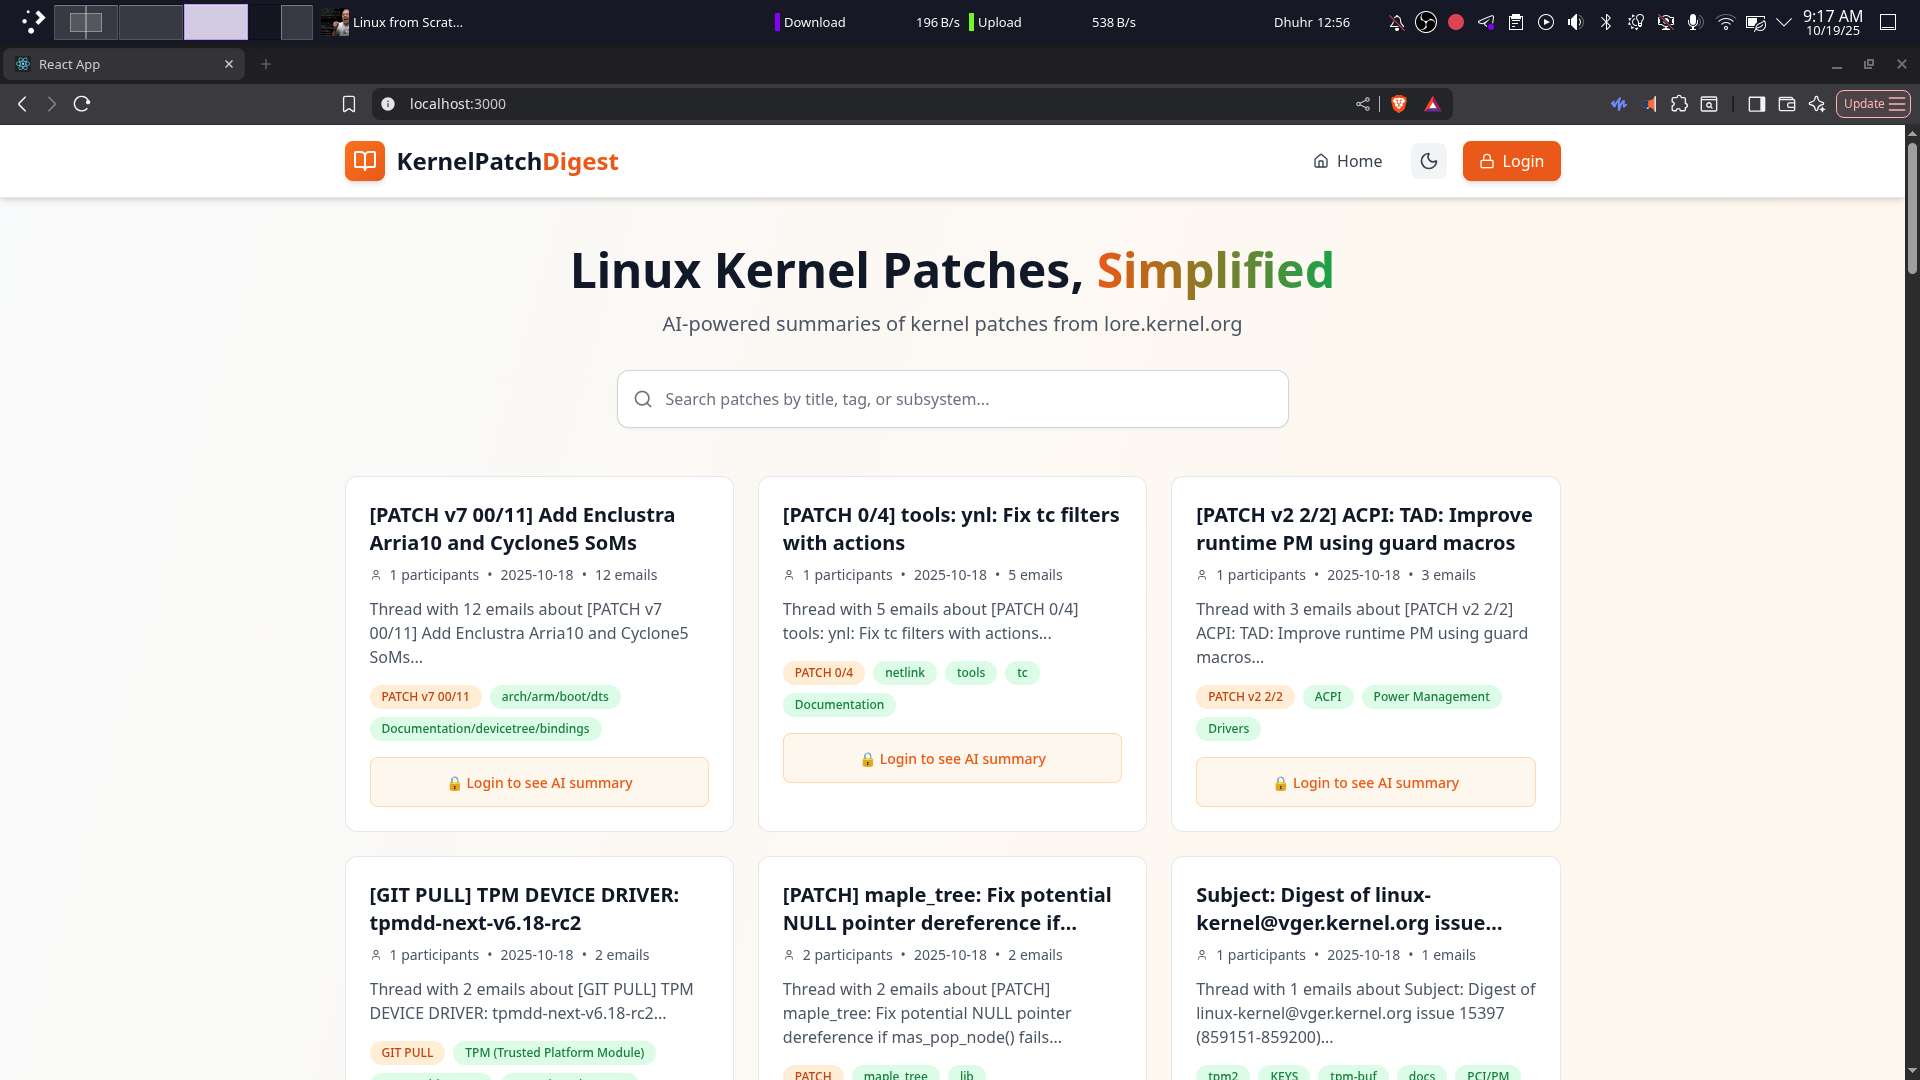Open a new browser tab
Image resolution: width=1920 pixels, height=1080 pixels.
tap(266, 64)
